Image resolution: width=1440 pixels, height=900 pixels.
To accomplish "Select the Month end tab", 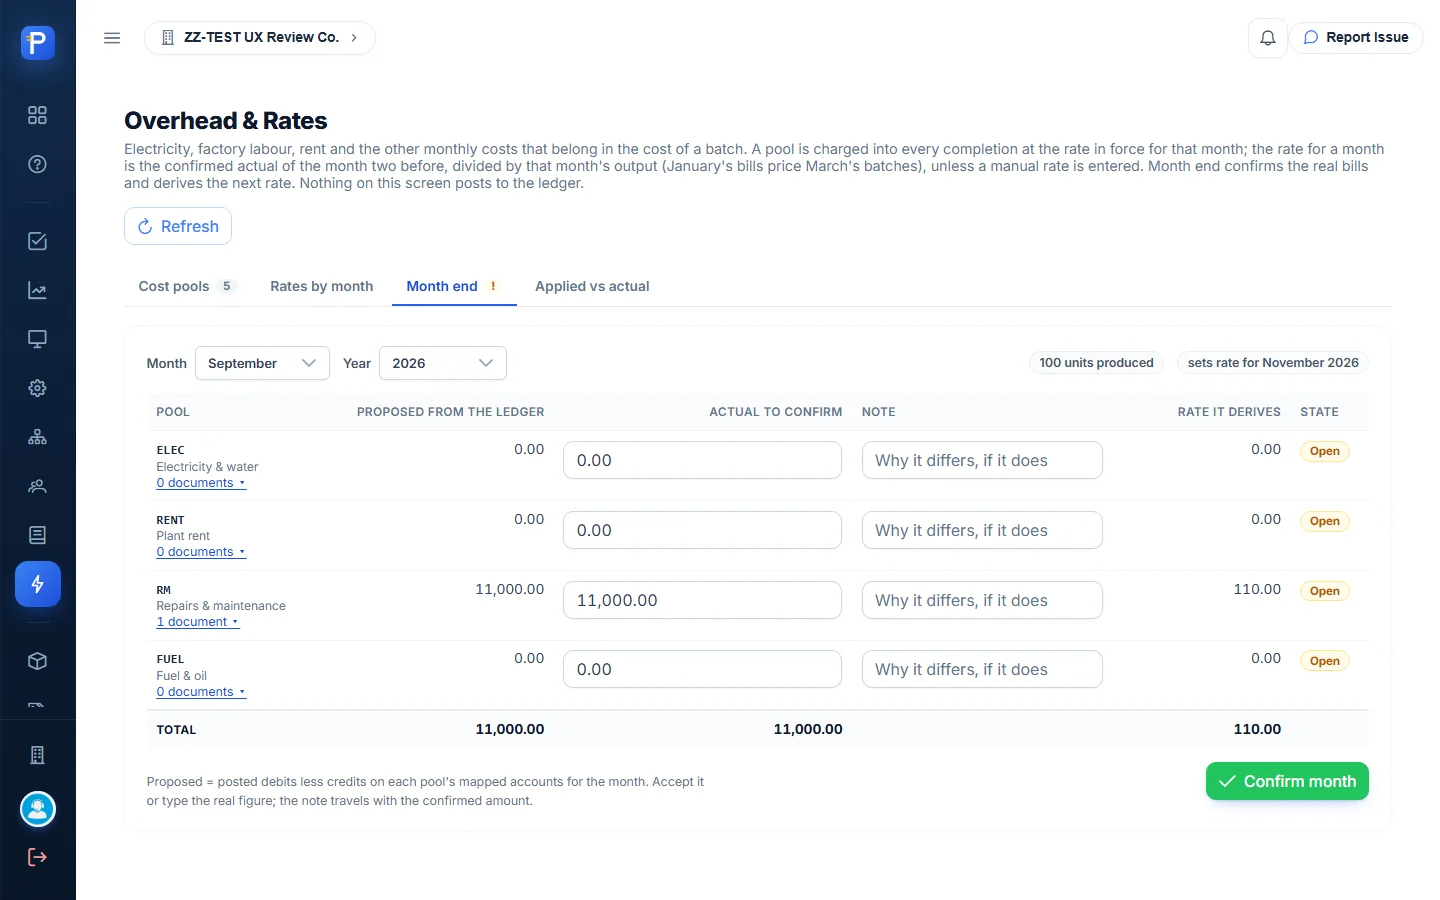I will point(454,286).
